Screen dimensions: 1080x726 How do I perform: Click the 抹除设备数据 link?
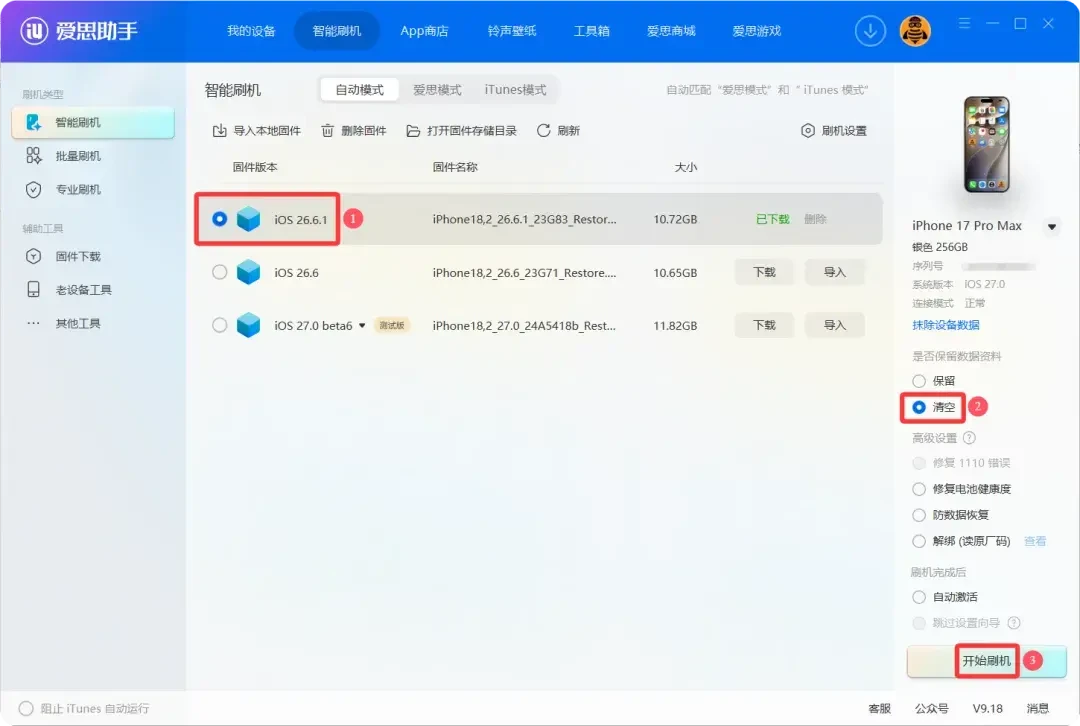[x=946, y=325]
